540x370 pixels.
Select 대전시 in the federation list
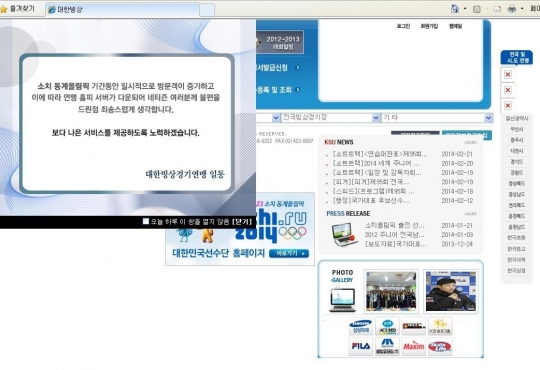516,151
